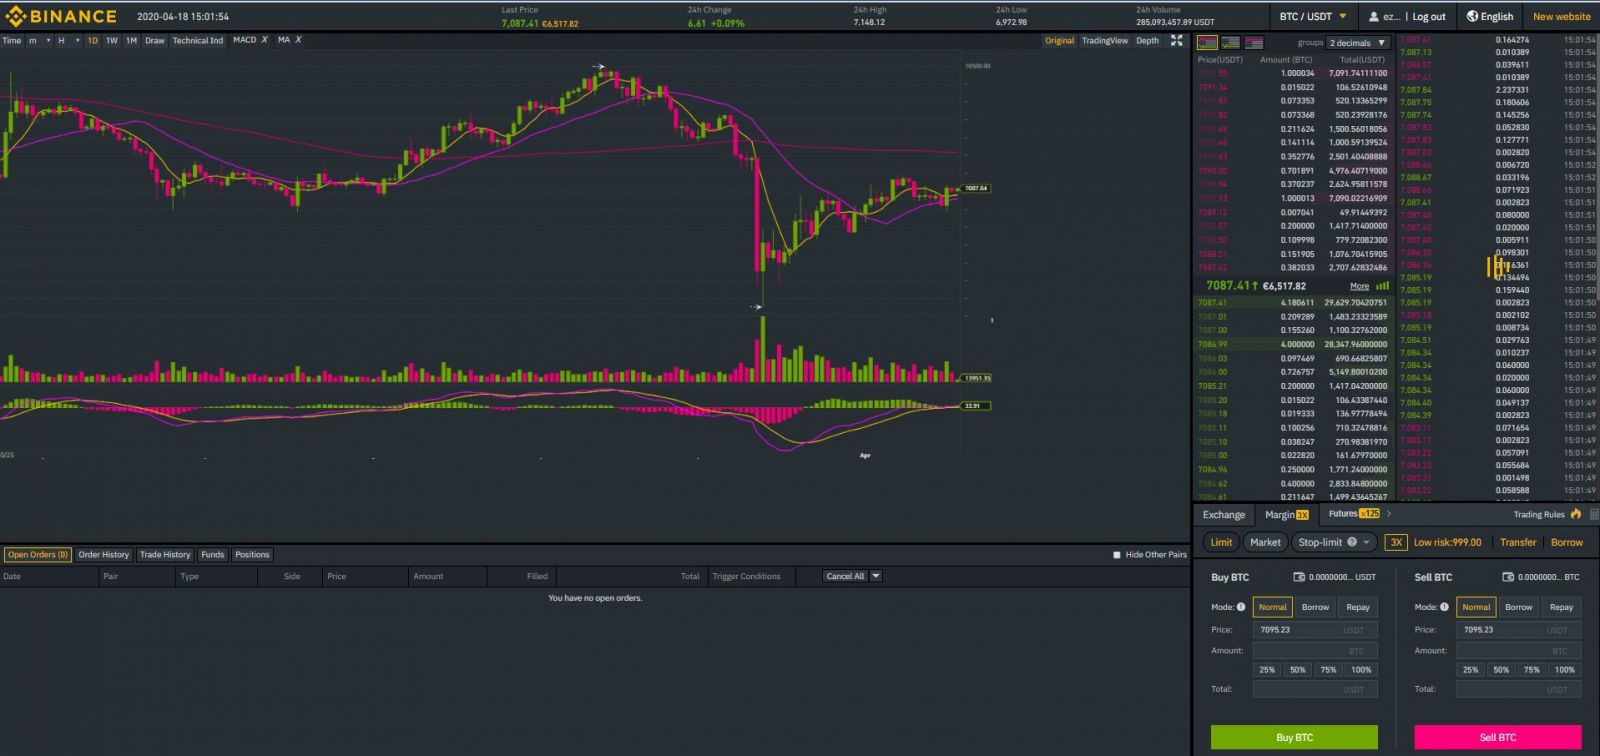Click the pink Sell BTC button

pos(1498,737)
